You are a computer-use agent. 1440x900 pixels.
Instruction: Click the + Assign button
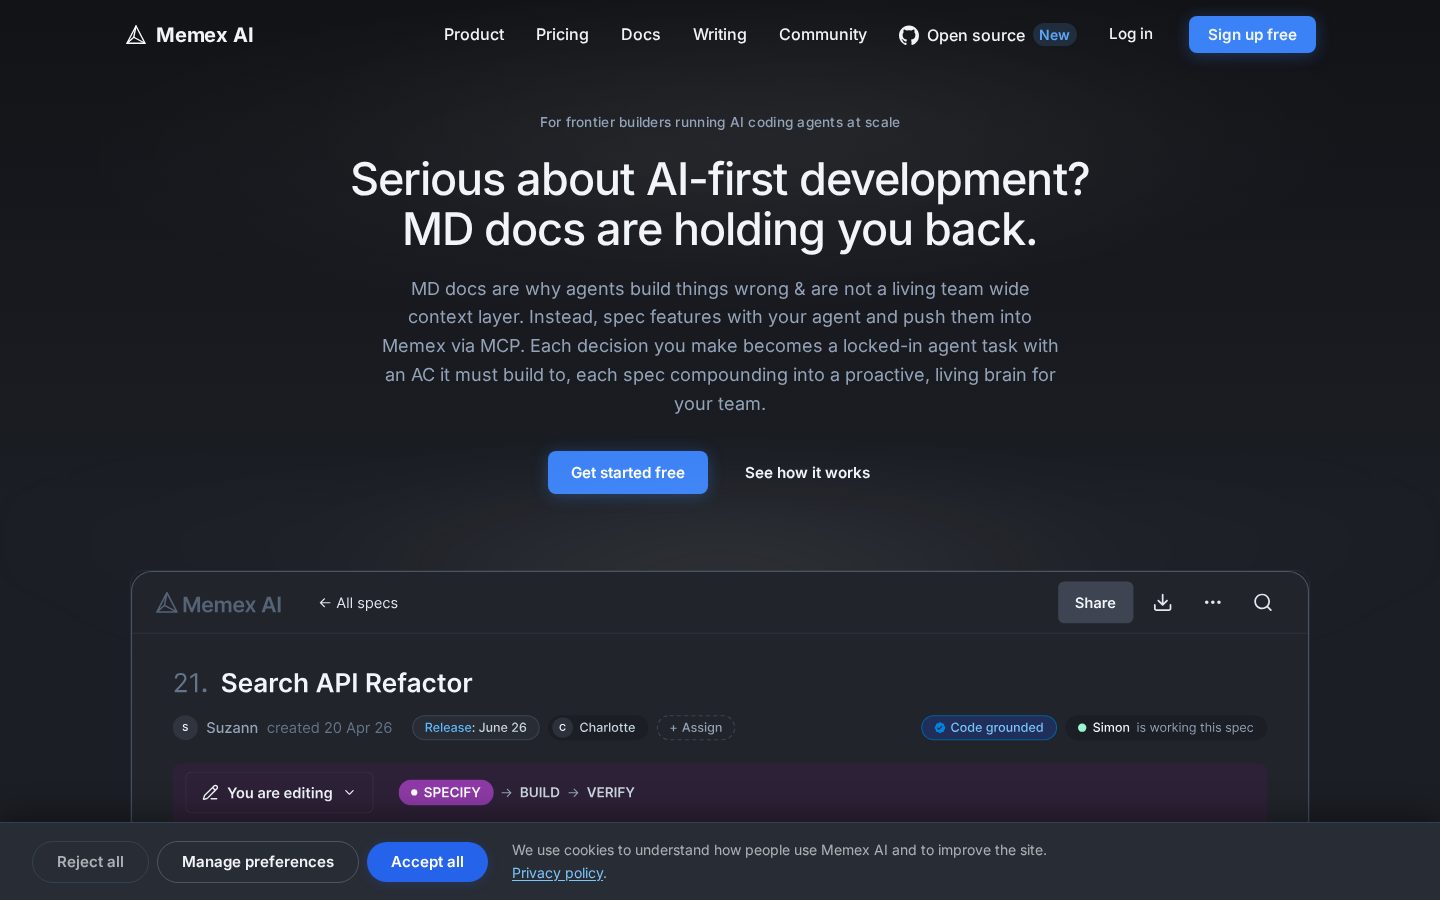coord(696,728)
